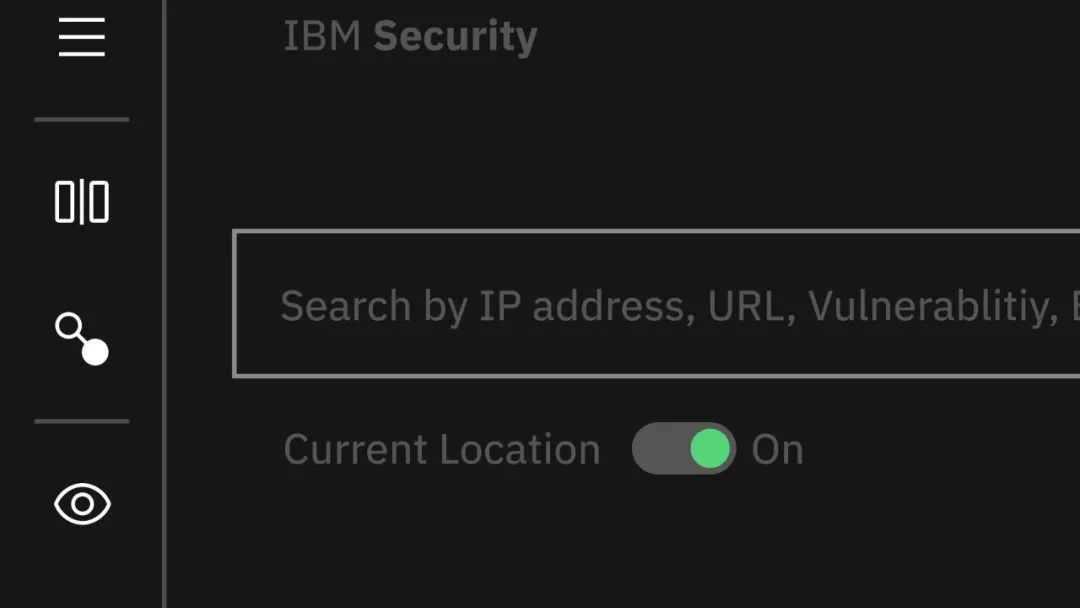Click the word "Search" in the search box
The width and height of the screenshot is (1080, 608).
[x=345, y=305]
